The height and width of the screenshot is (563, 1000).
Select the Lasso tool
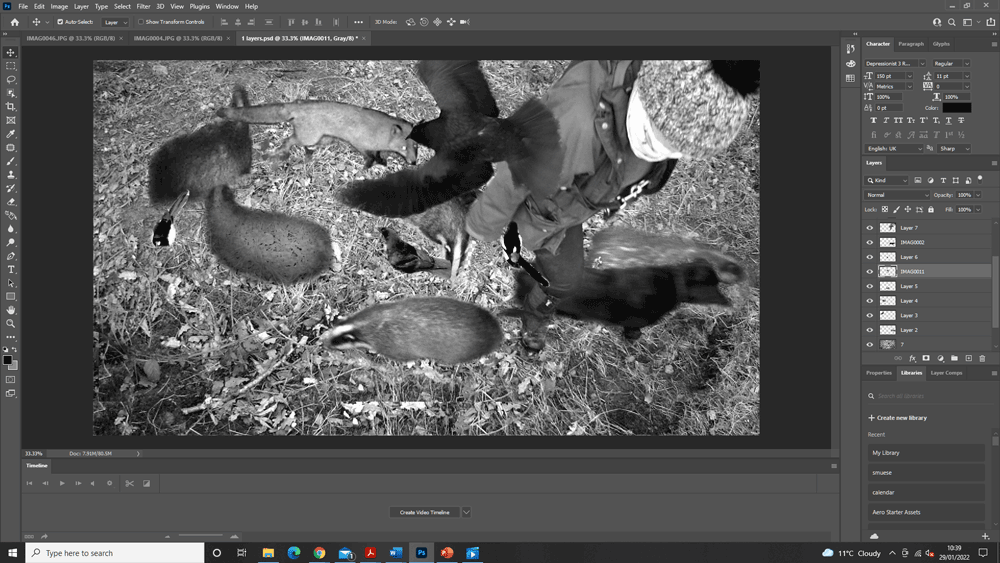(x=11, y=79)
